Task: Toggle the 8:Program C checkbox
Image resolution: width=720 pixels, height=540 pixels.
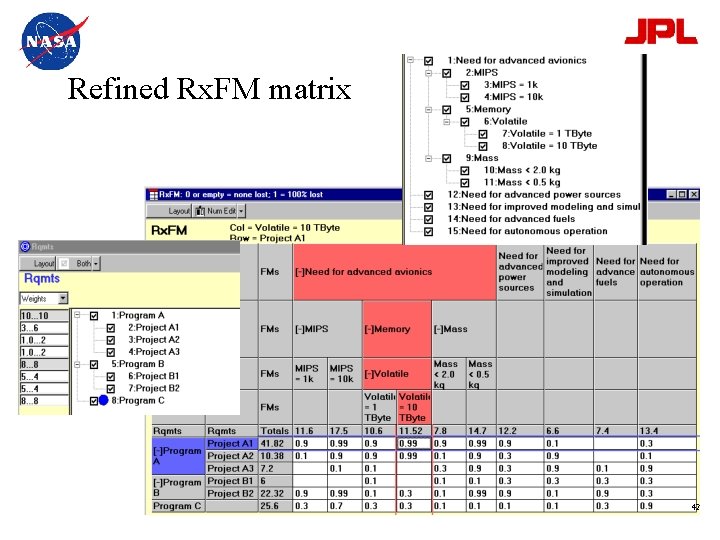Action: 94,401
